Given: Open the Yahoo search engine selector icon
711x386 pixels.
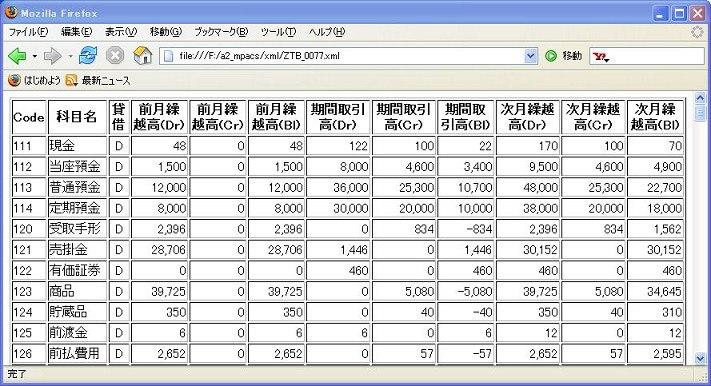Looking at the screenshot, I should tap(601, 57).
